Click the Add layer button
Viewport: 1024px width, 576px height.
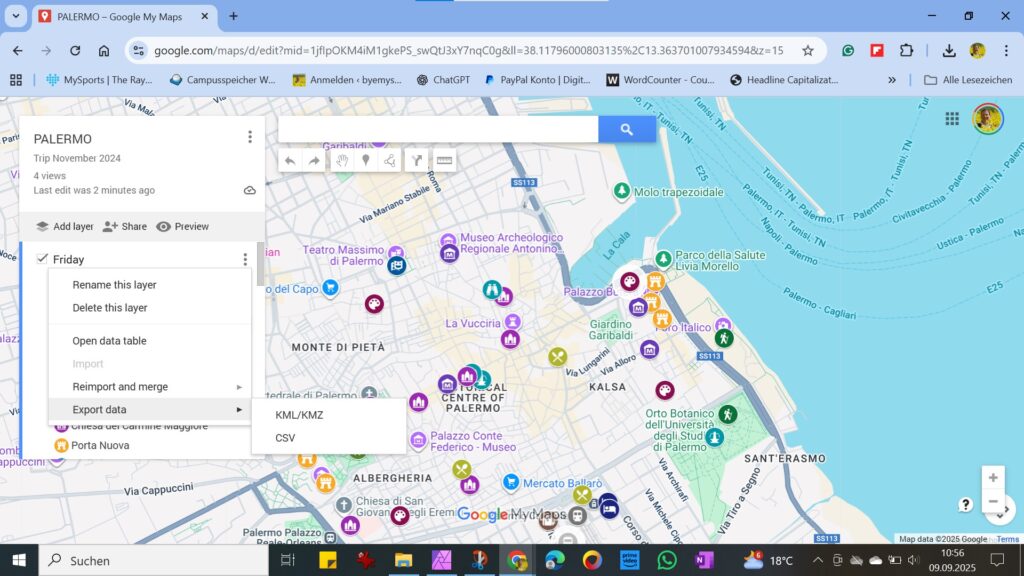[x=64, y=227]
